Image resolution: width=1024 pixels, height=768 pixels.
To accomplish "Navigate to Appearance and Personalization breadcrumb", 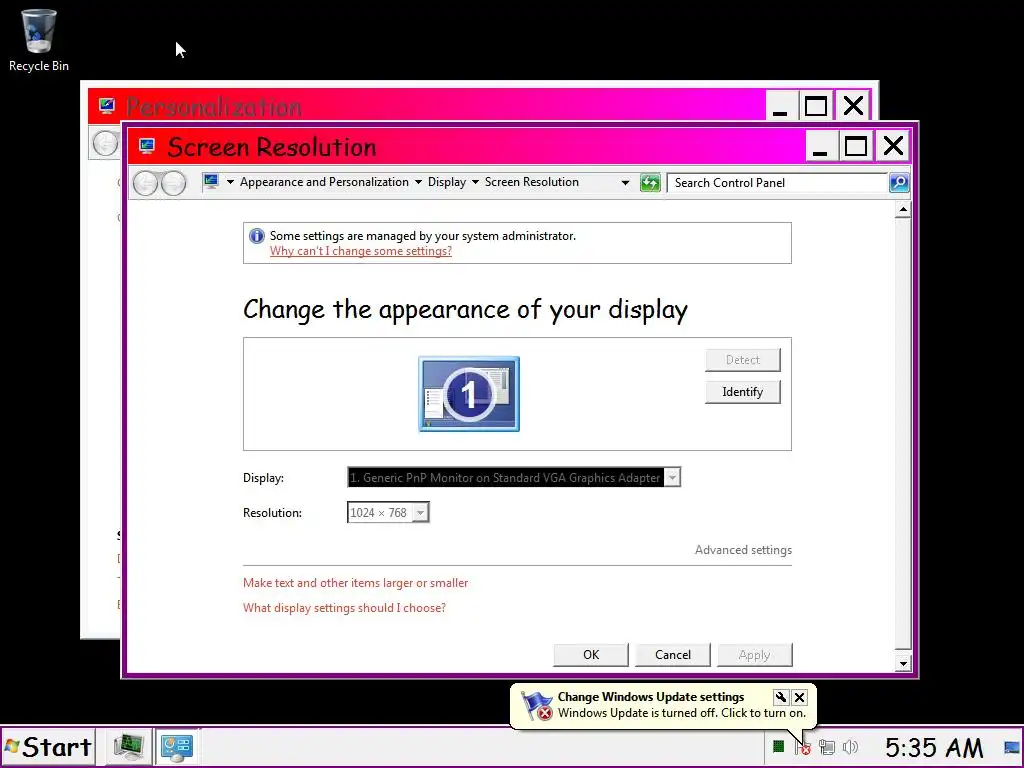I will (324, 182).
